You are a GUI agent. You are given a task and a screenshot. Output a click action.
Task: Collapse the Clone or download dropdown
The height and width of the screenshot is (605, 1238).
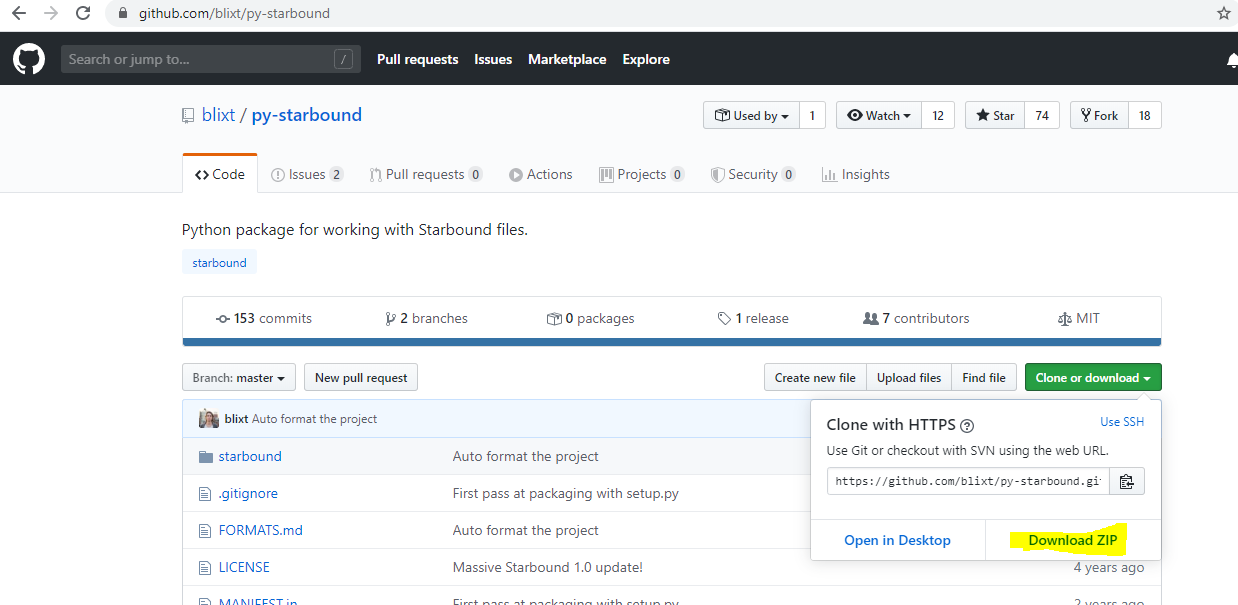tap(1093, 377)
